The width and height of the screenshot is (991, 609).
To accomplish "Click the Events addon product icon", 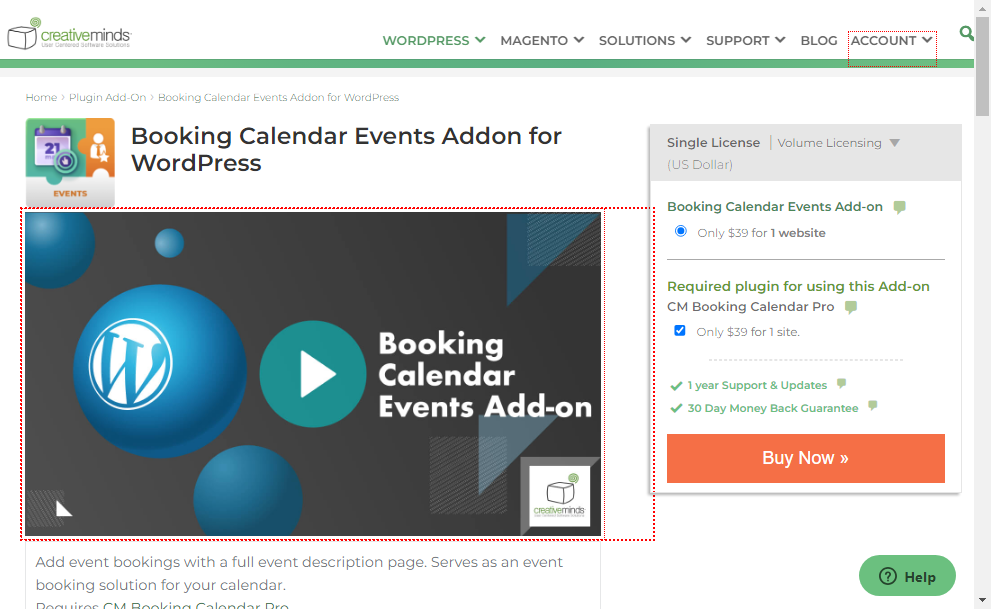I will click(70, 162).
